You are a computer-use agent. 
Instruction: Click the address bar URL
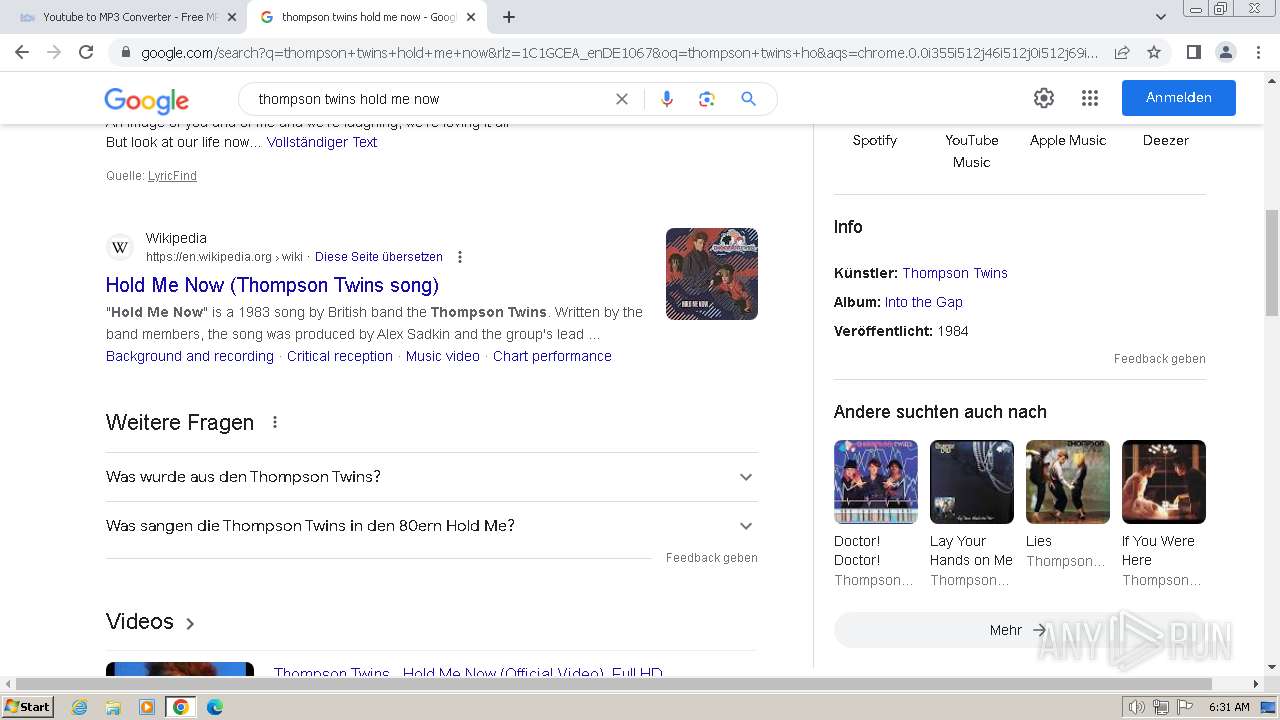click(x=619, y=52)
